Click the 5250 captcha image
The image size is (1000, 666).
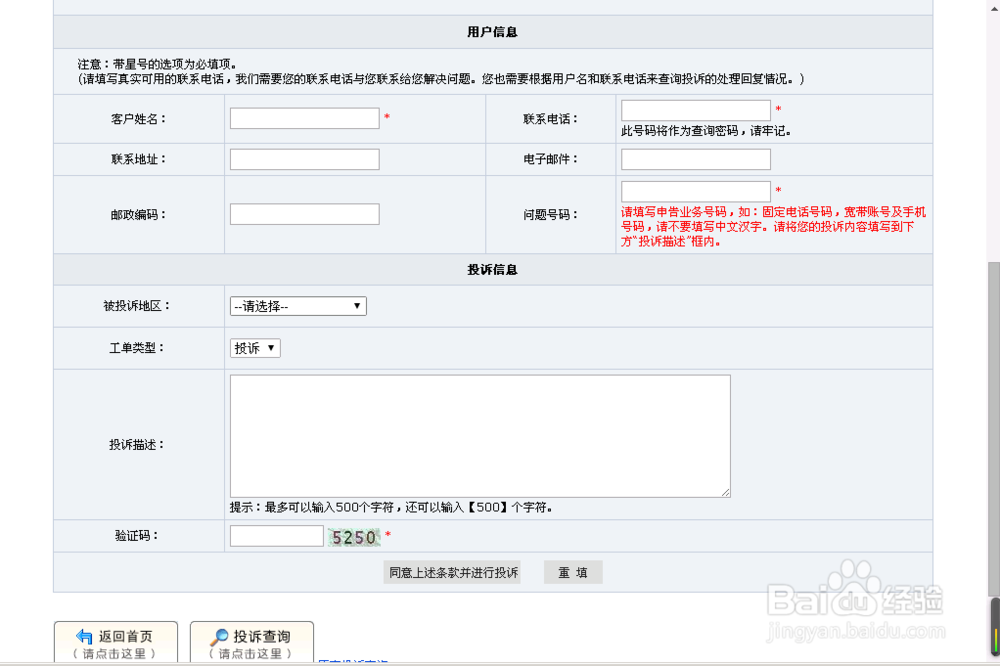353,536
